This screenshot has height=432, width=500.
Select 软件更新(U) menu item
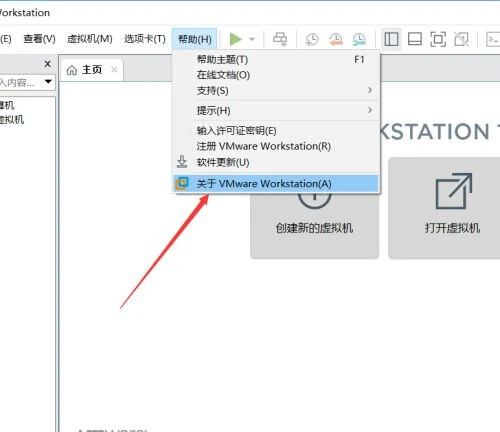pos(276,162)
